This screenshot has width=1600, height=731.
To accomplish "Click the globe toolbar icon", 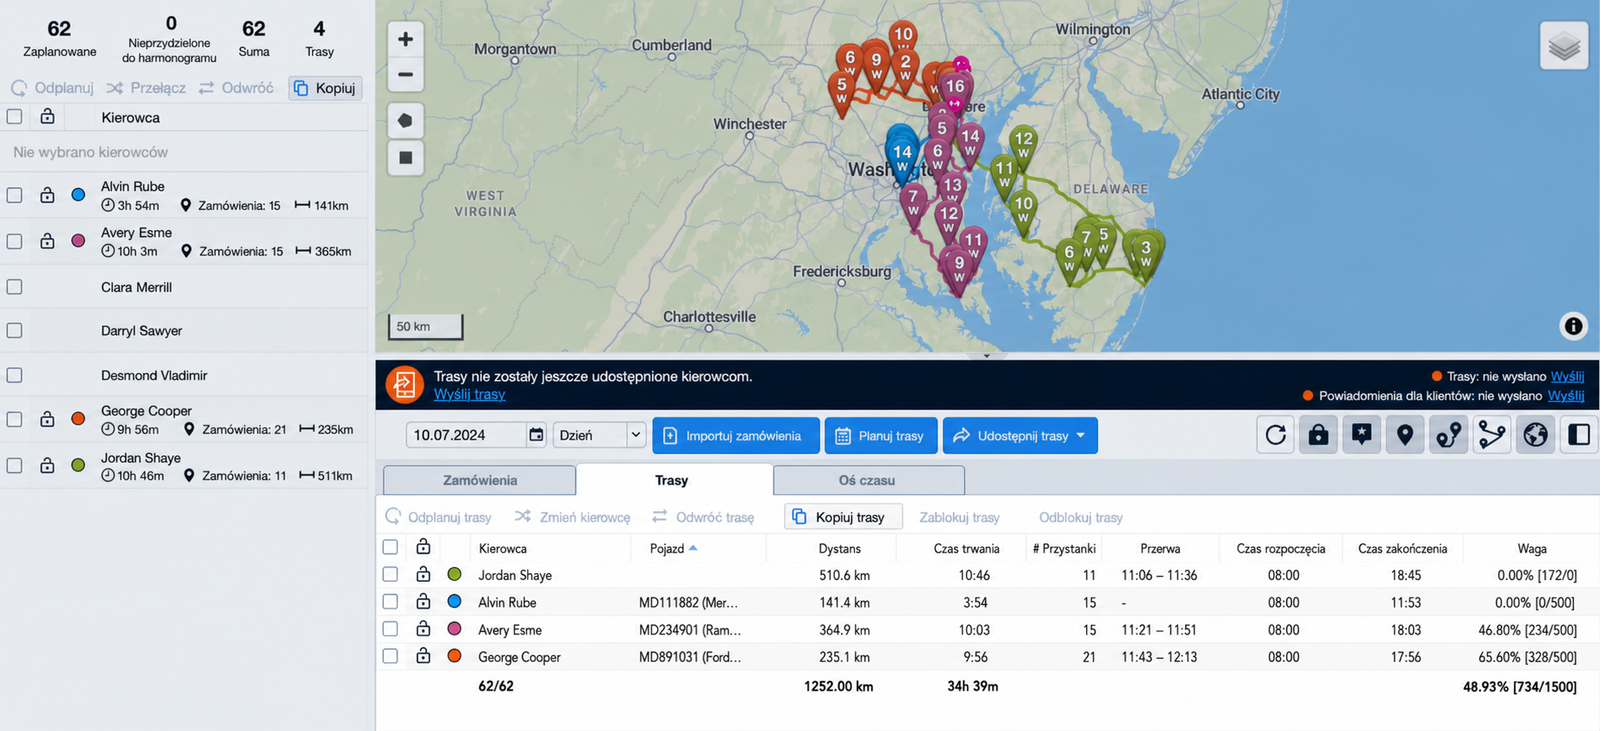I will pyautogui.click(x=1536, y=435).
